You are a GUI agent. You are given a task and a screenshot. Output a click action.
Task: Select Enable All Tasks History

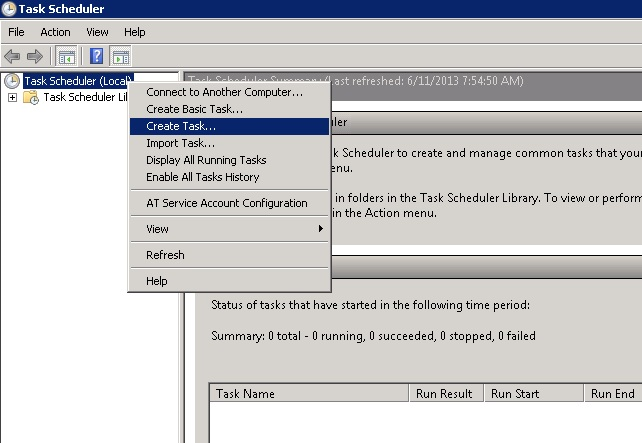203,177
